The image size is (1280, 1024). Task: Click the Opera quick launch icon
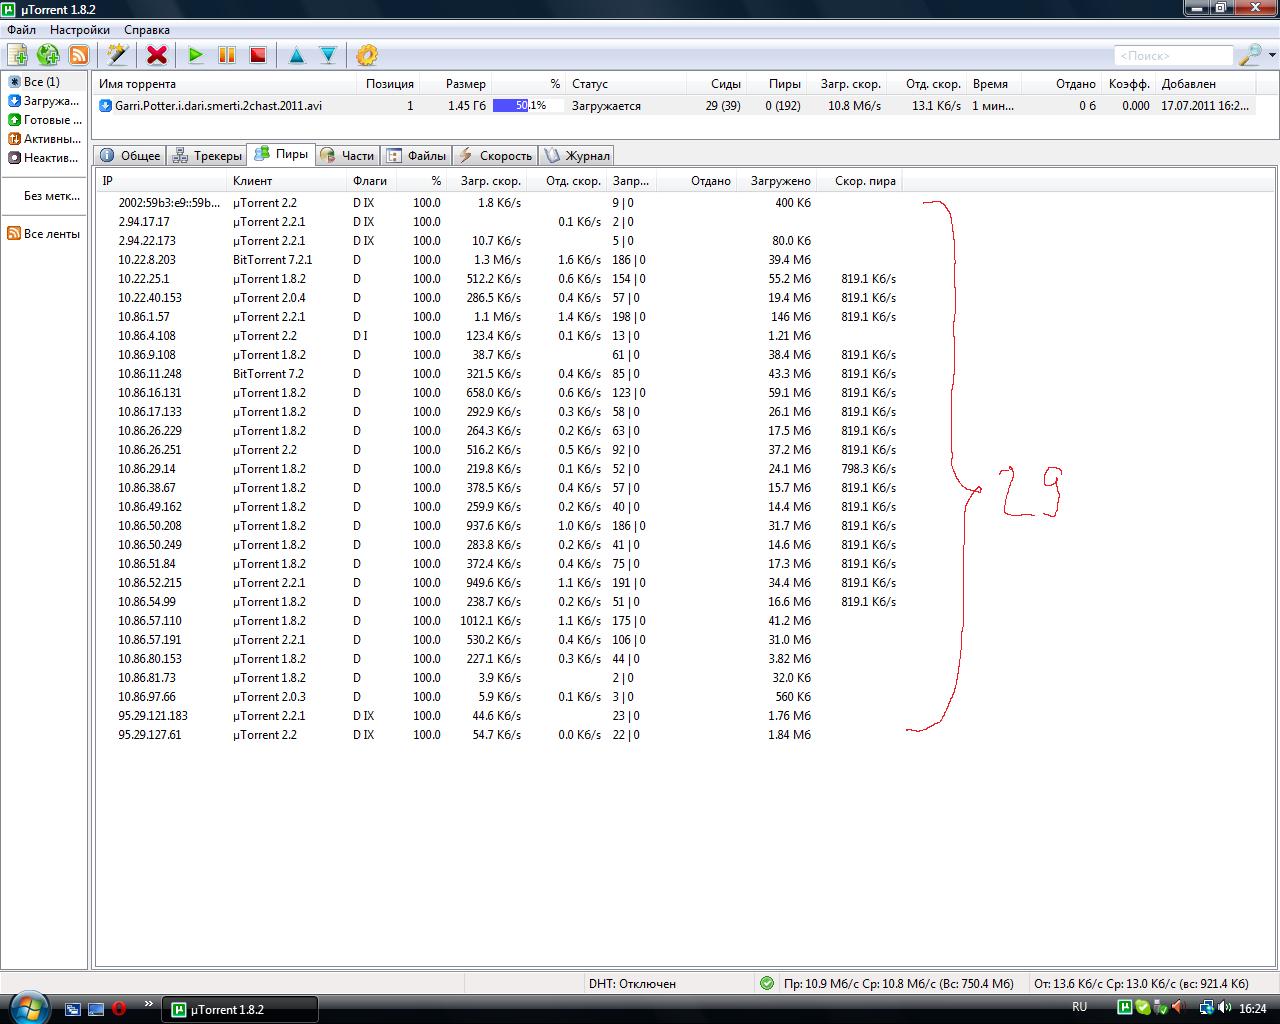119,1009
